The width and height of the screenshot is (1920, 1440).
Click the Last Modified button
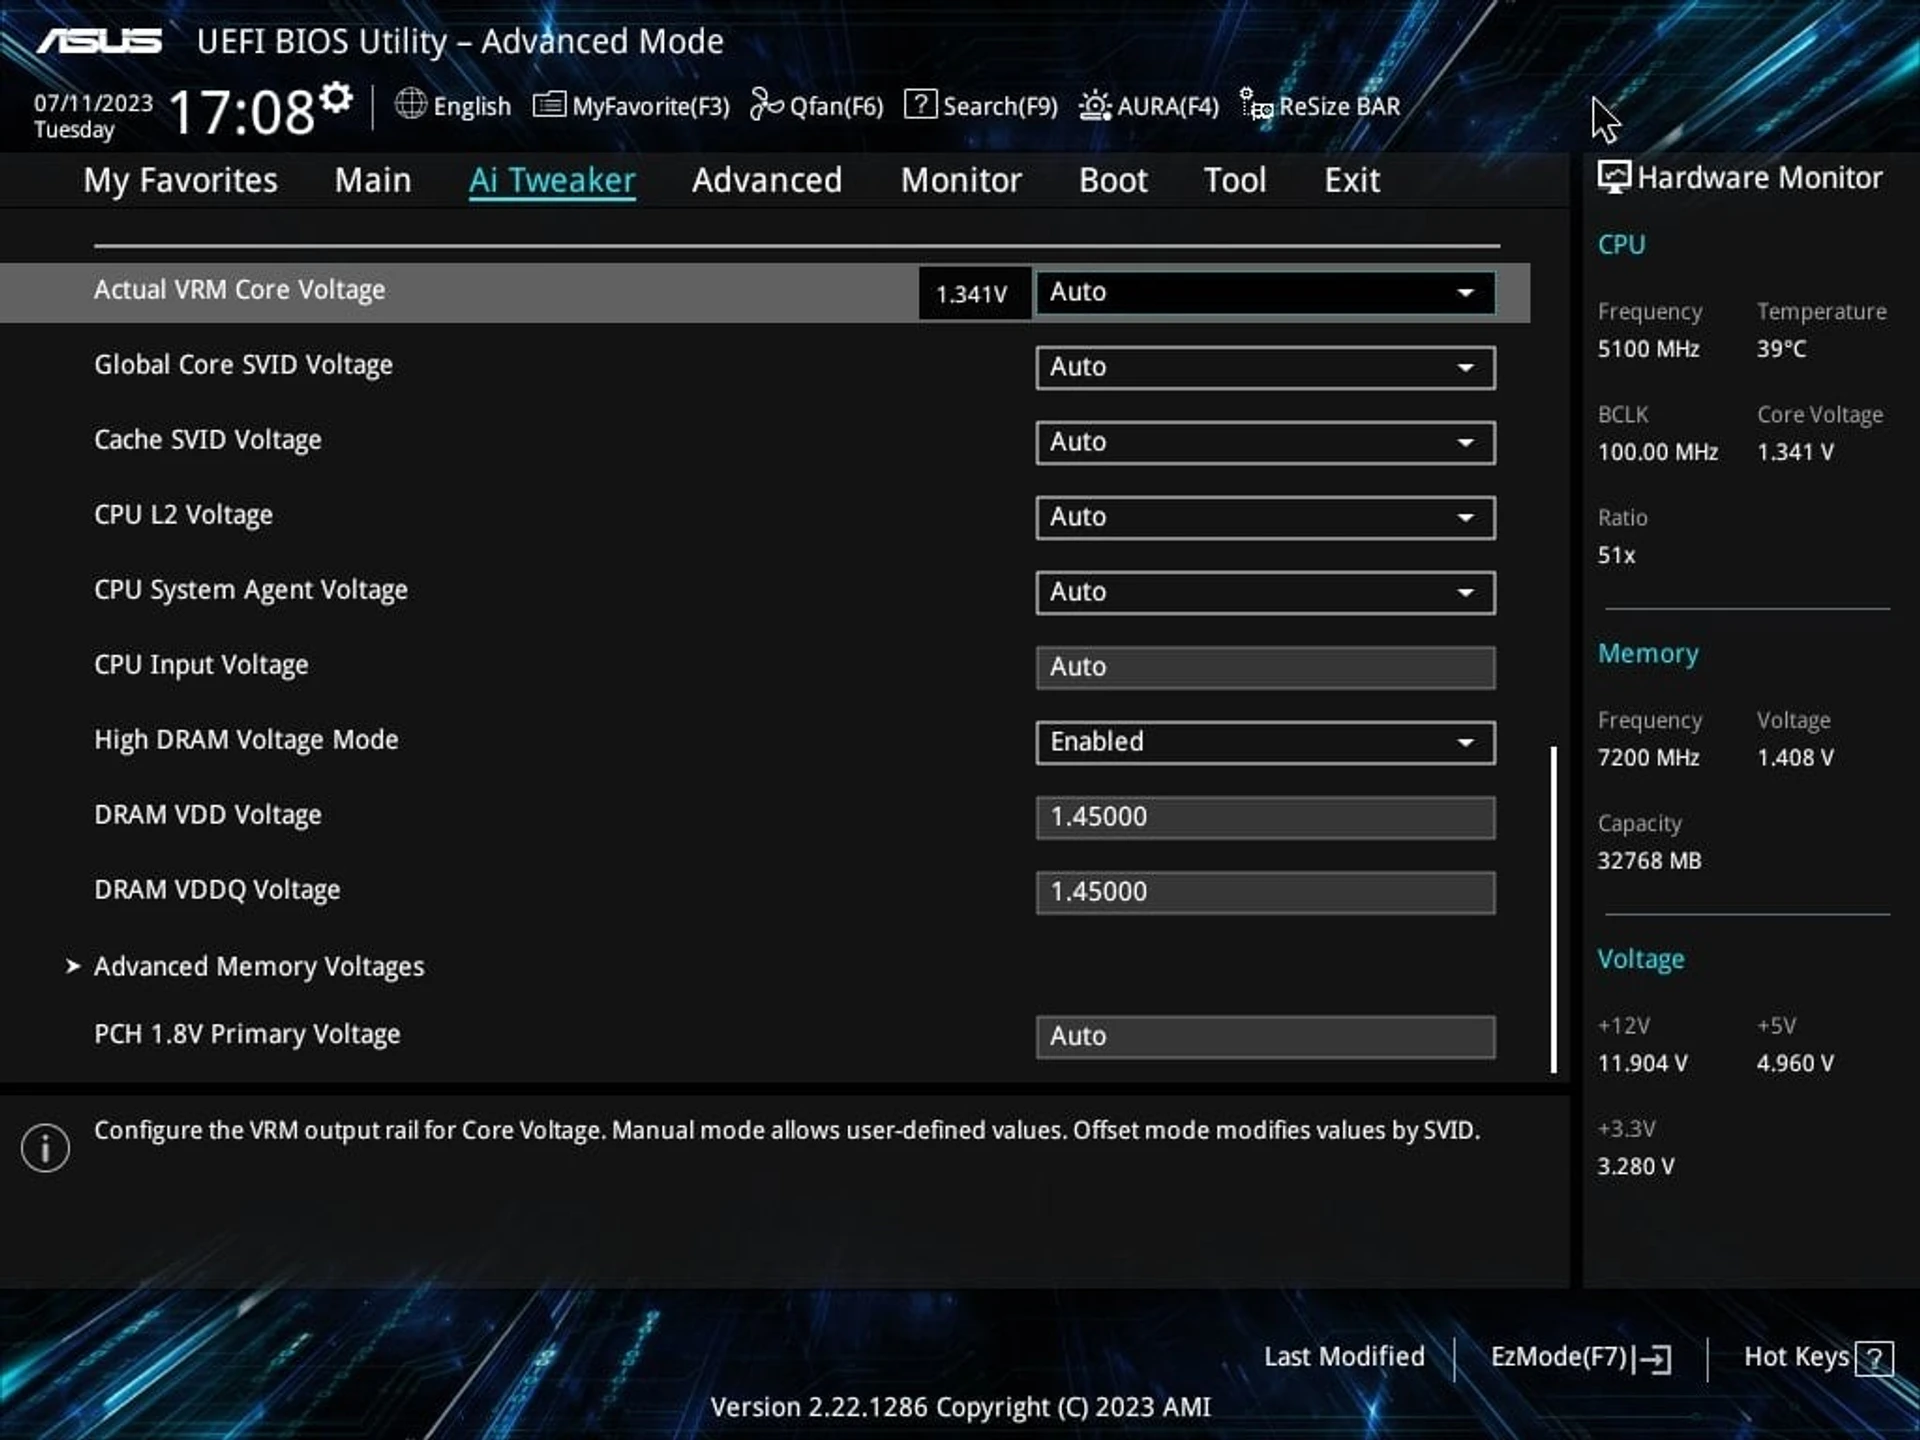tap(1344, 1357)
